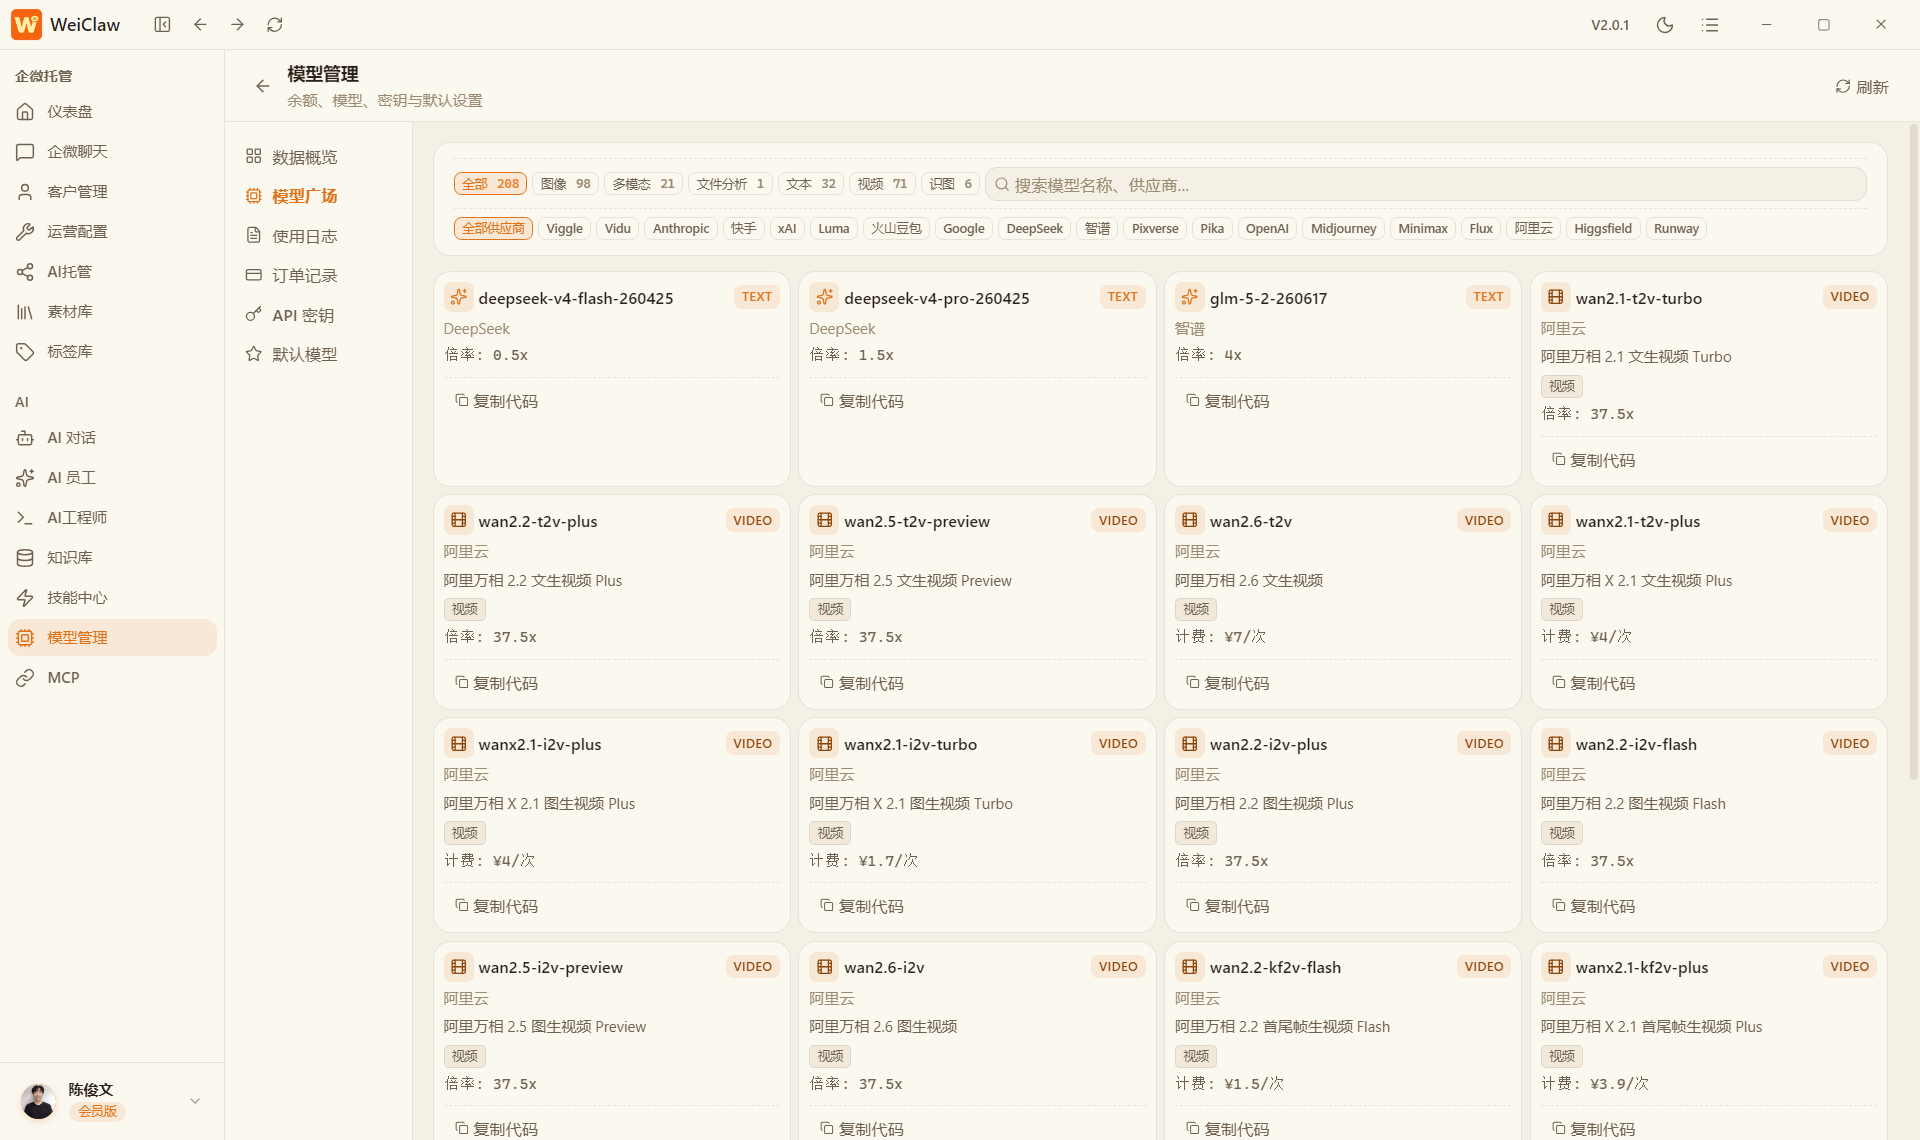Filter by Anthropic provider
This screenshot has width=1920, height=1140.
click(x=681, y=229)
